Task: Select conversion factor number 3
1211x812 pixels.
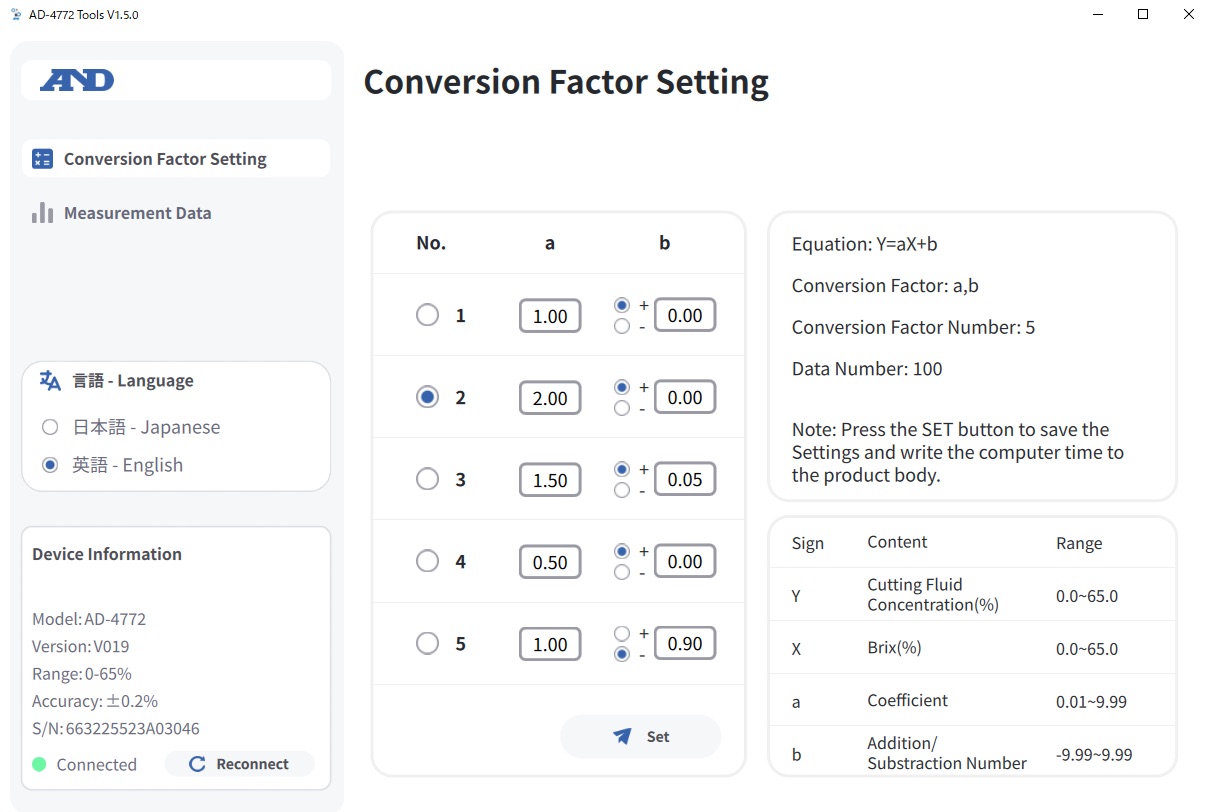Action: point(427,479)
